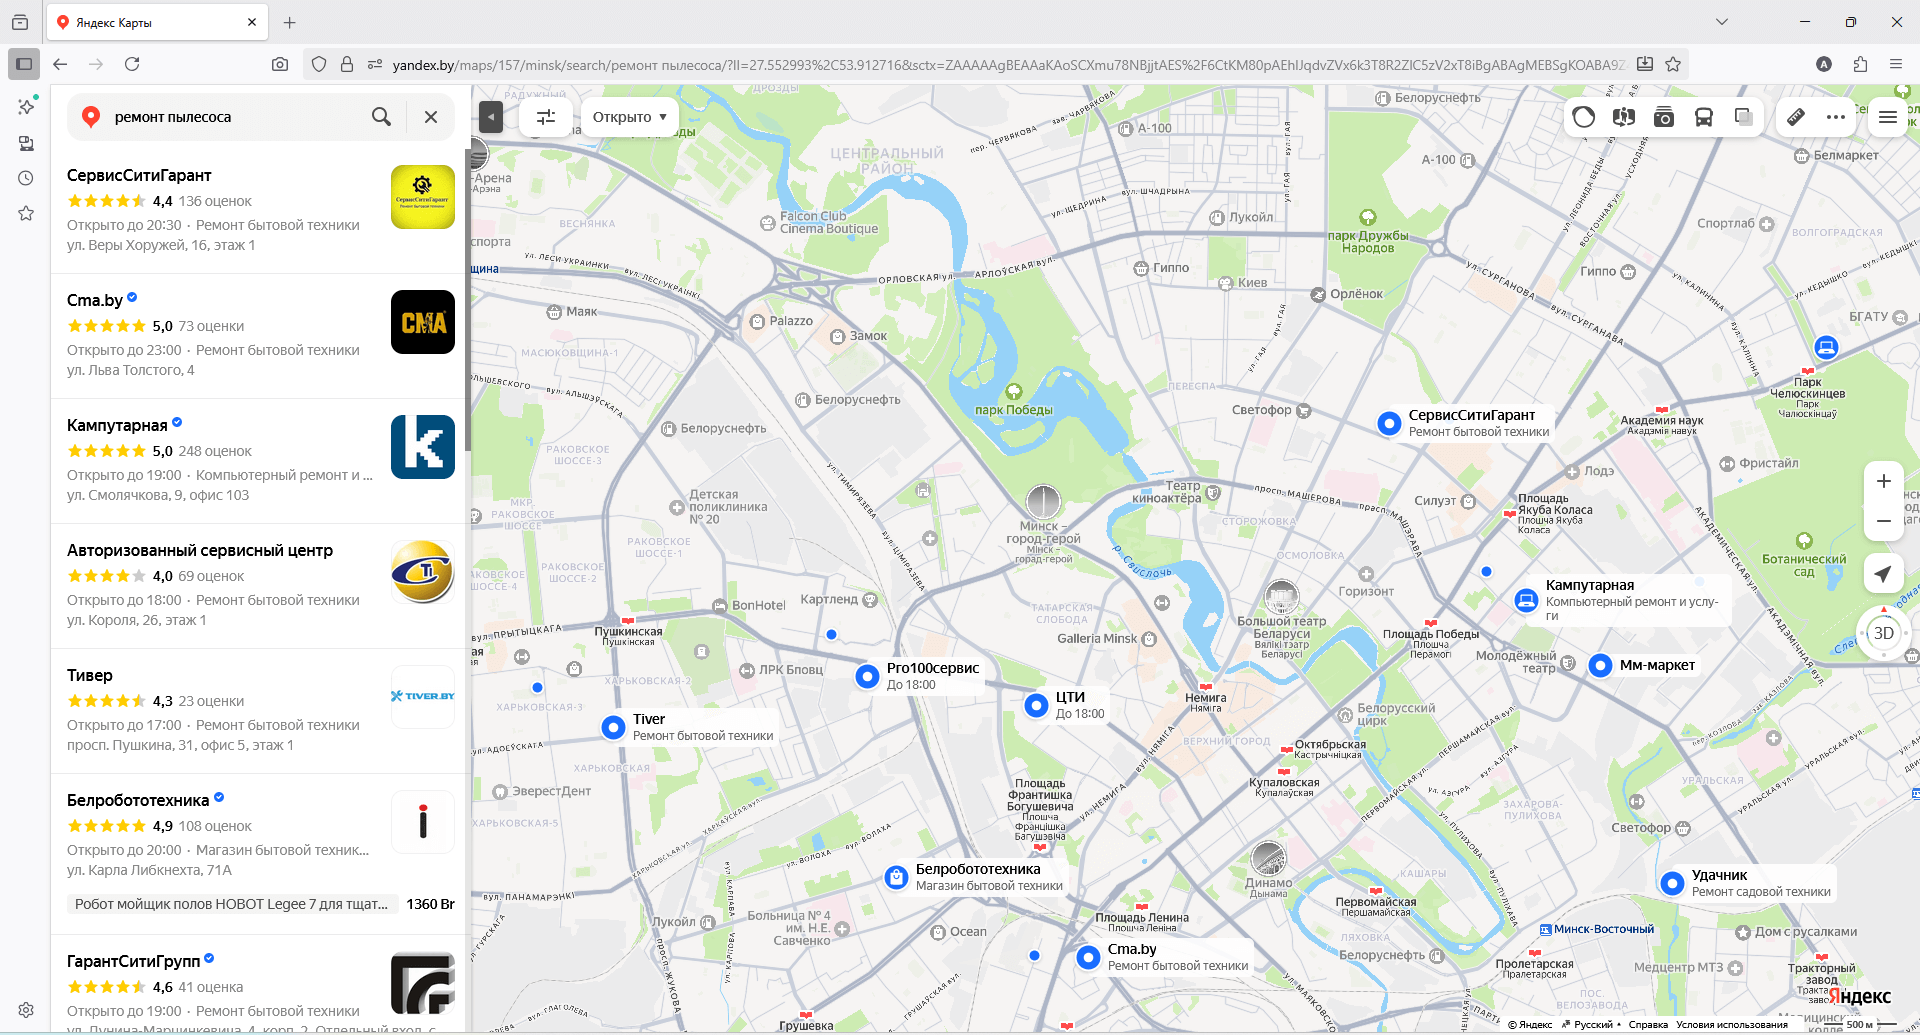
Task: Click the magnifier search icon
Action: point(381,117)
